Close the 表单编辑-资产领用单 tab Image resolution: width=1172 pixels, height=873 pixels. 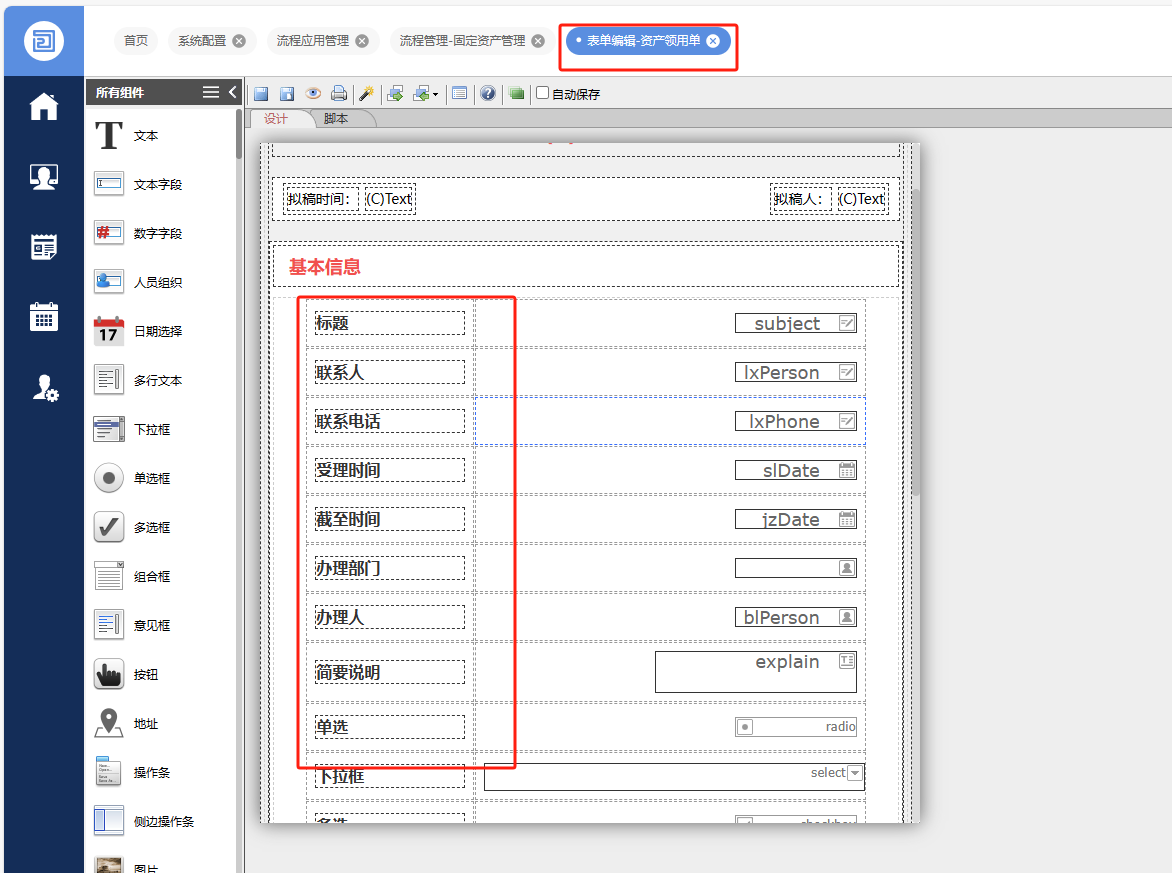pos(713,41)
